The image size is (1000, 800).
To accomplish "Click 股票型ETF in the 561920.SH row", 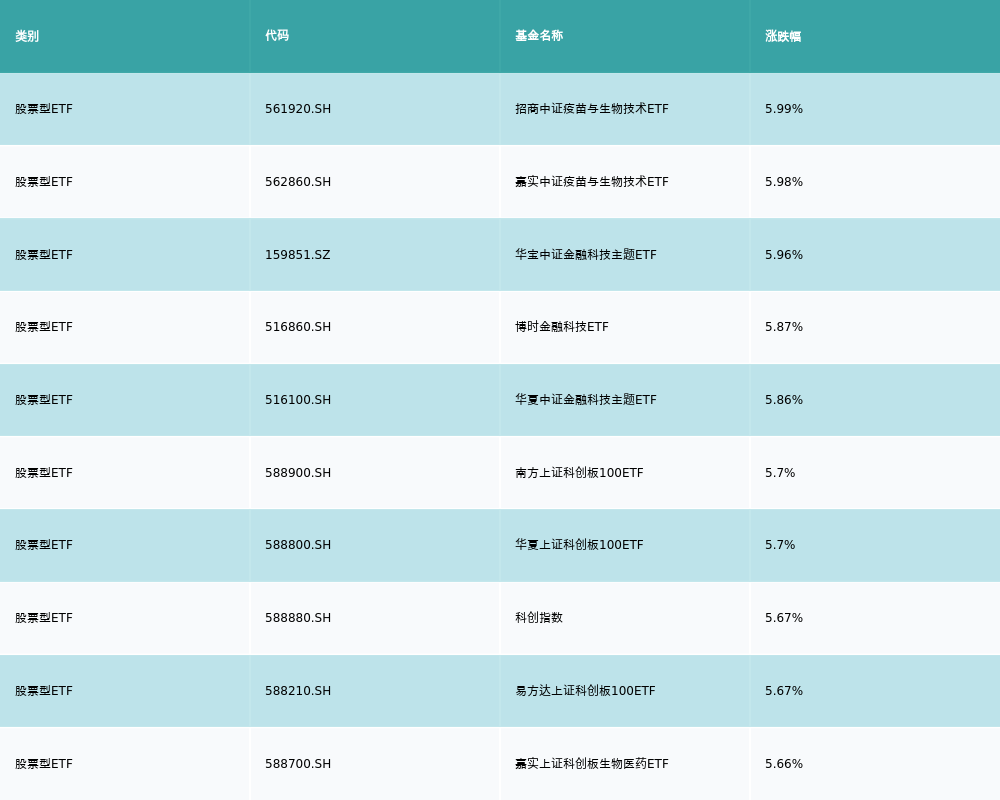I will tap(44, 109).
